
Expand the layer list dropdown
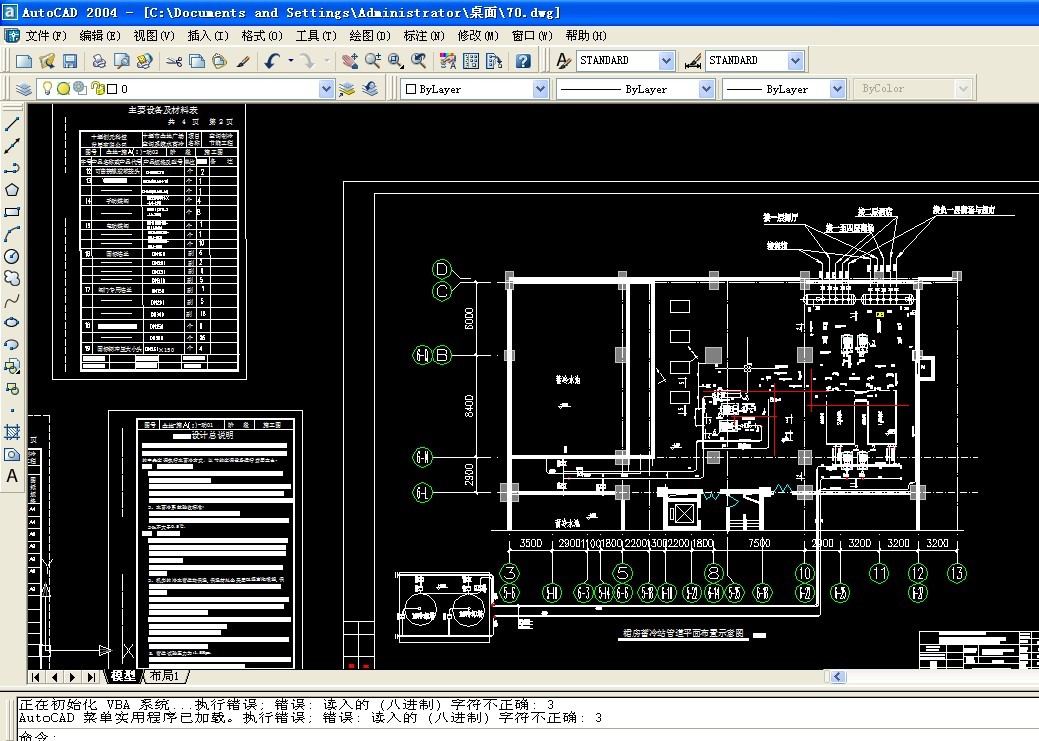click(326, 89)
